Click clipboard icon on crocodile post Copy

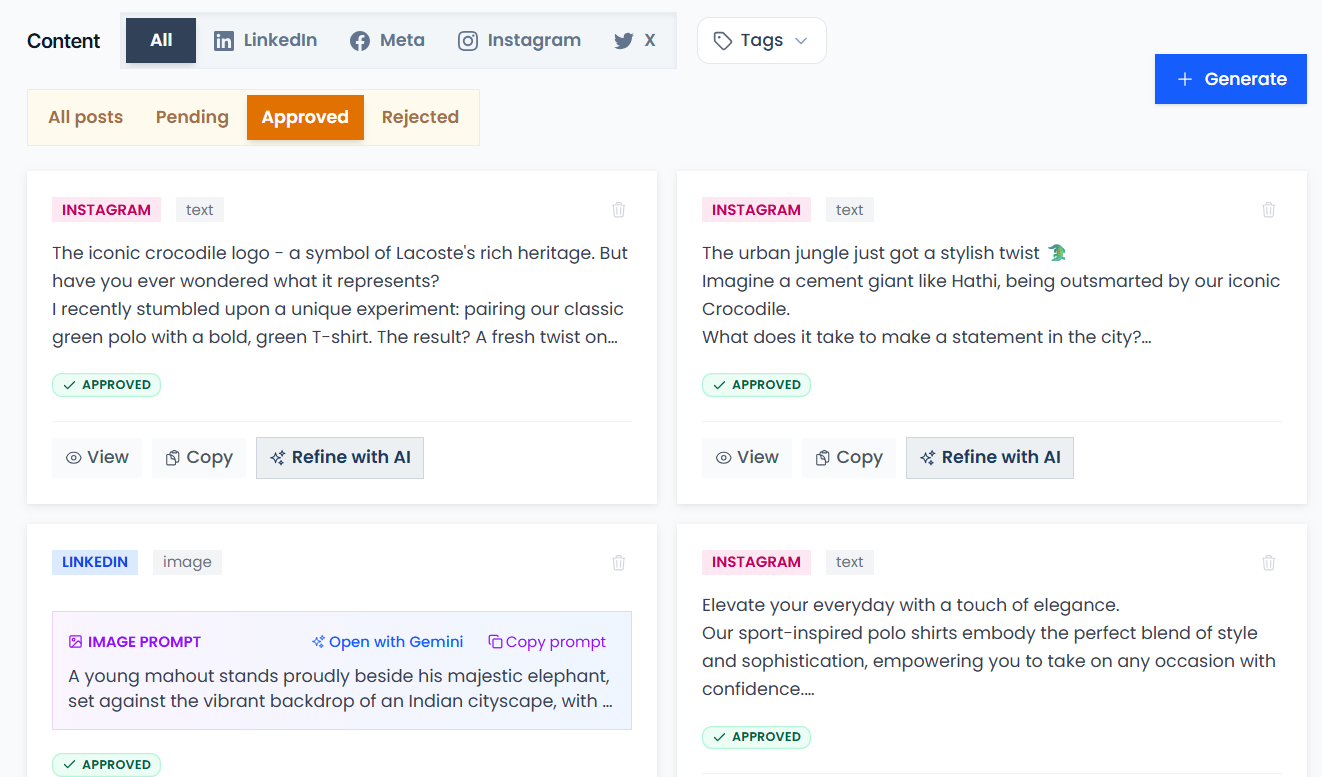173,458
